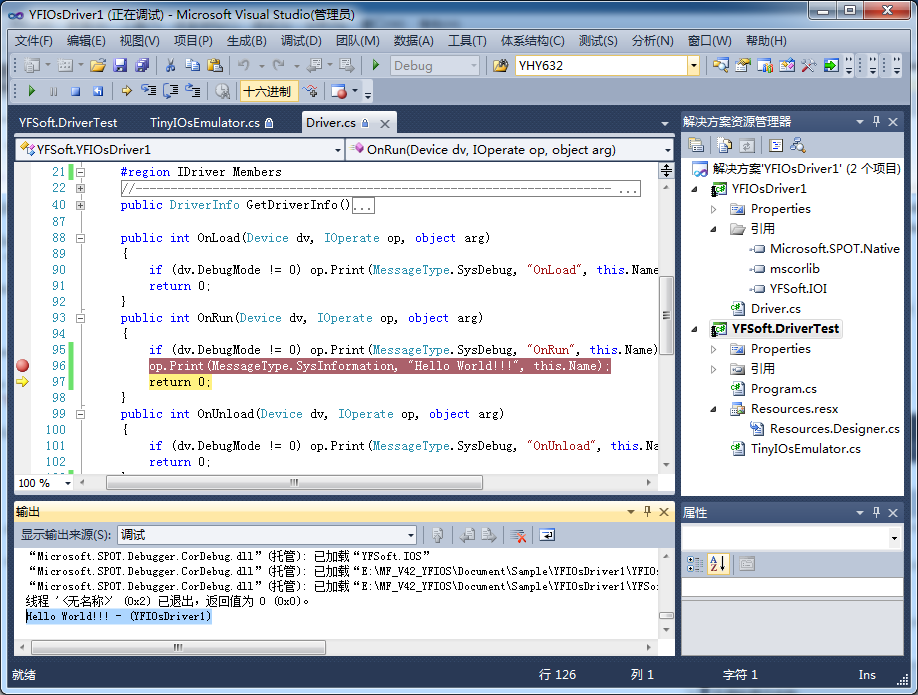The height and width of the screenshot is (695, 918).
Task: Click the View Code icon in Solution Explorer
Action: point(776,145)
